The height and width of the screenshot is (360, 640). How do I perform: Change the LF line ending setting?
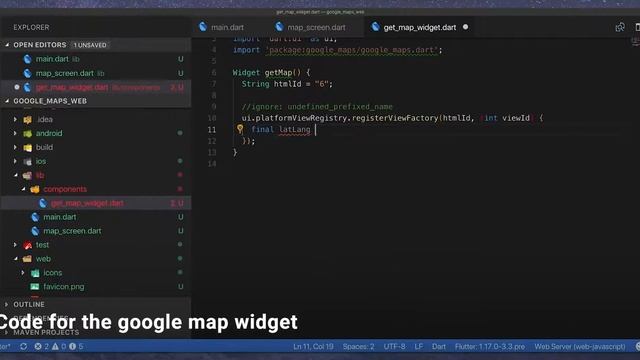tap(419, 347)
